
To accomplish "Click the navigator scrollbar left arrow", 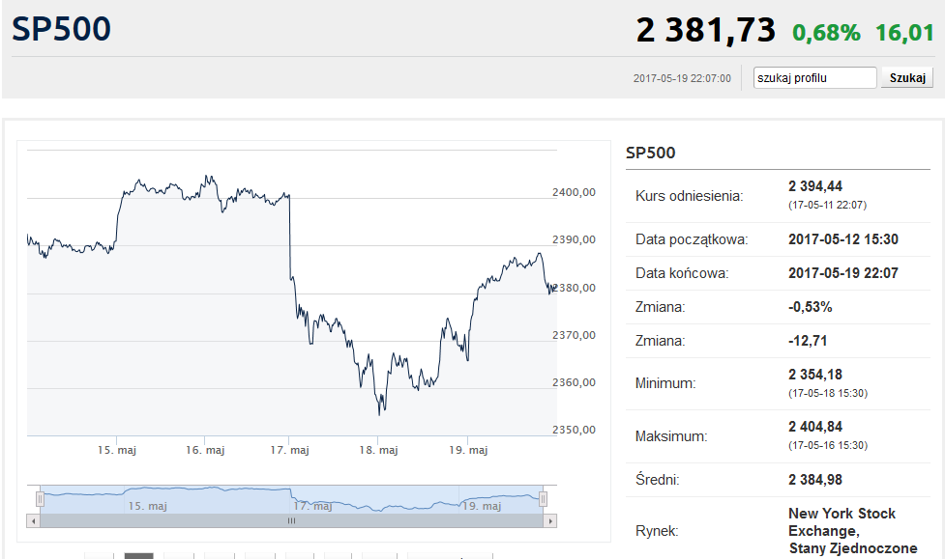I will pos(33,521).
